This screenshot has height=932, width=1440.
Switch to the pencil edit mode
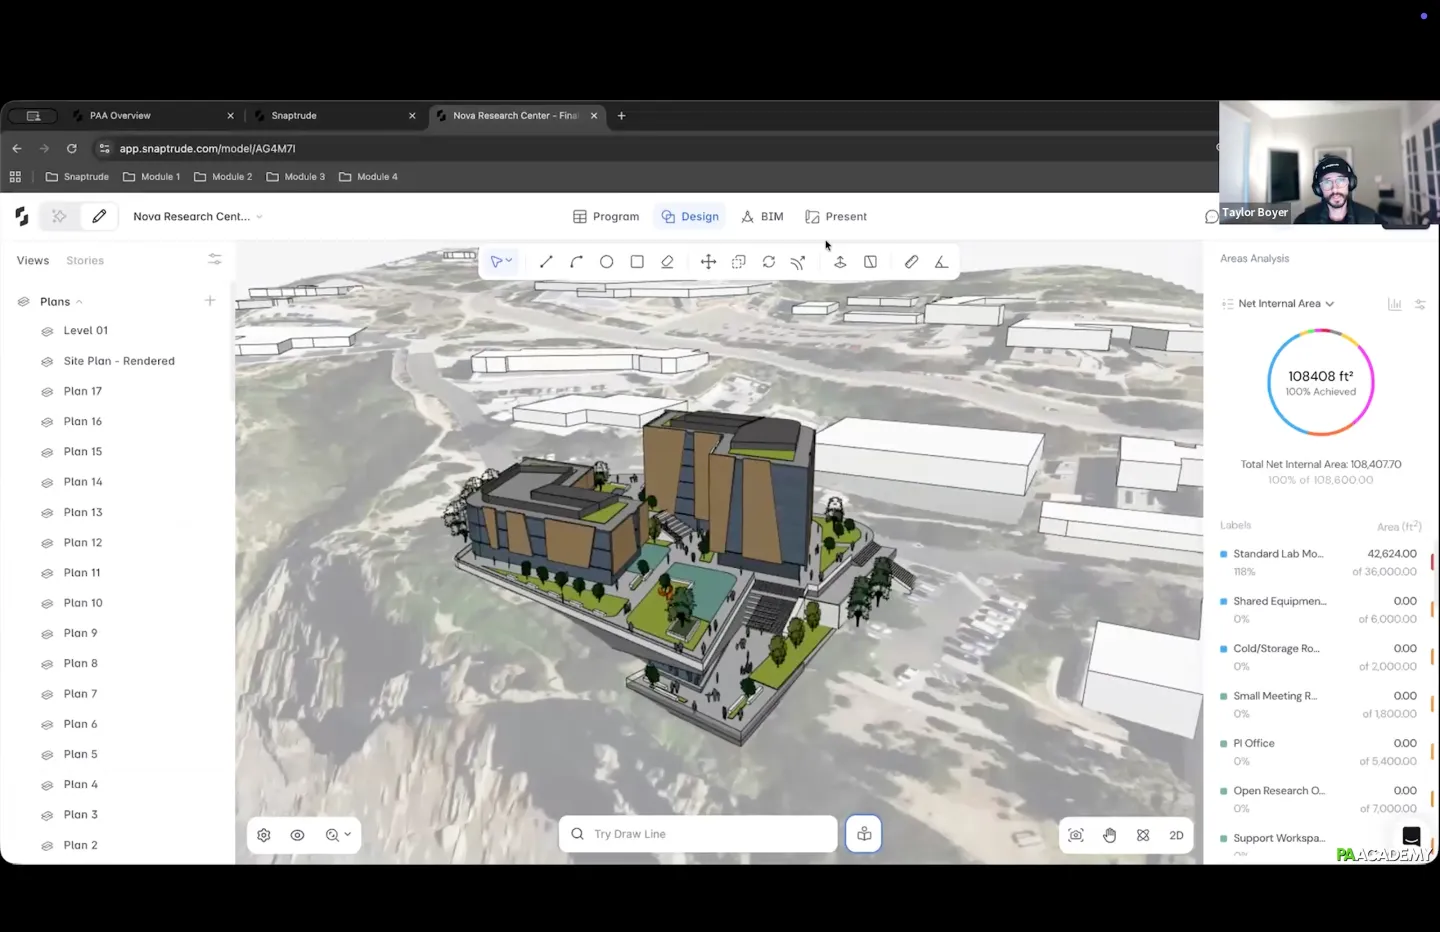point(99,216)
